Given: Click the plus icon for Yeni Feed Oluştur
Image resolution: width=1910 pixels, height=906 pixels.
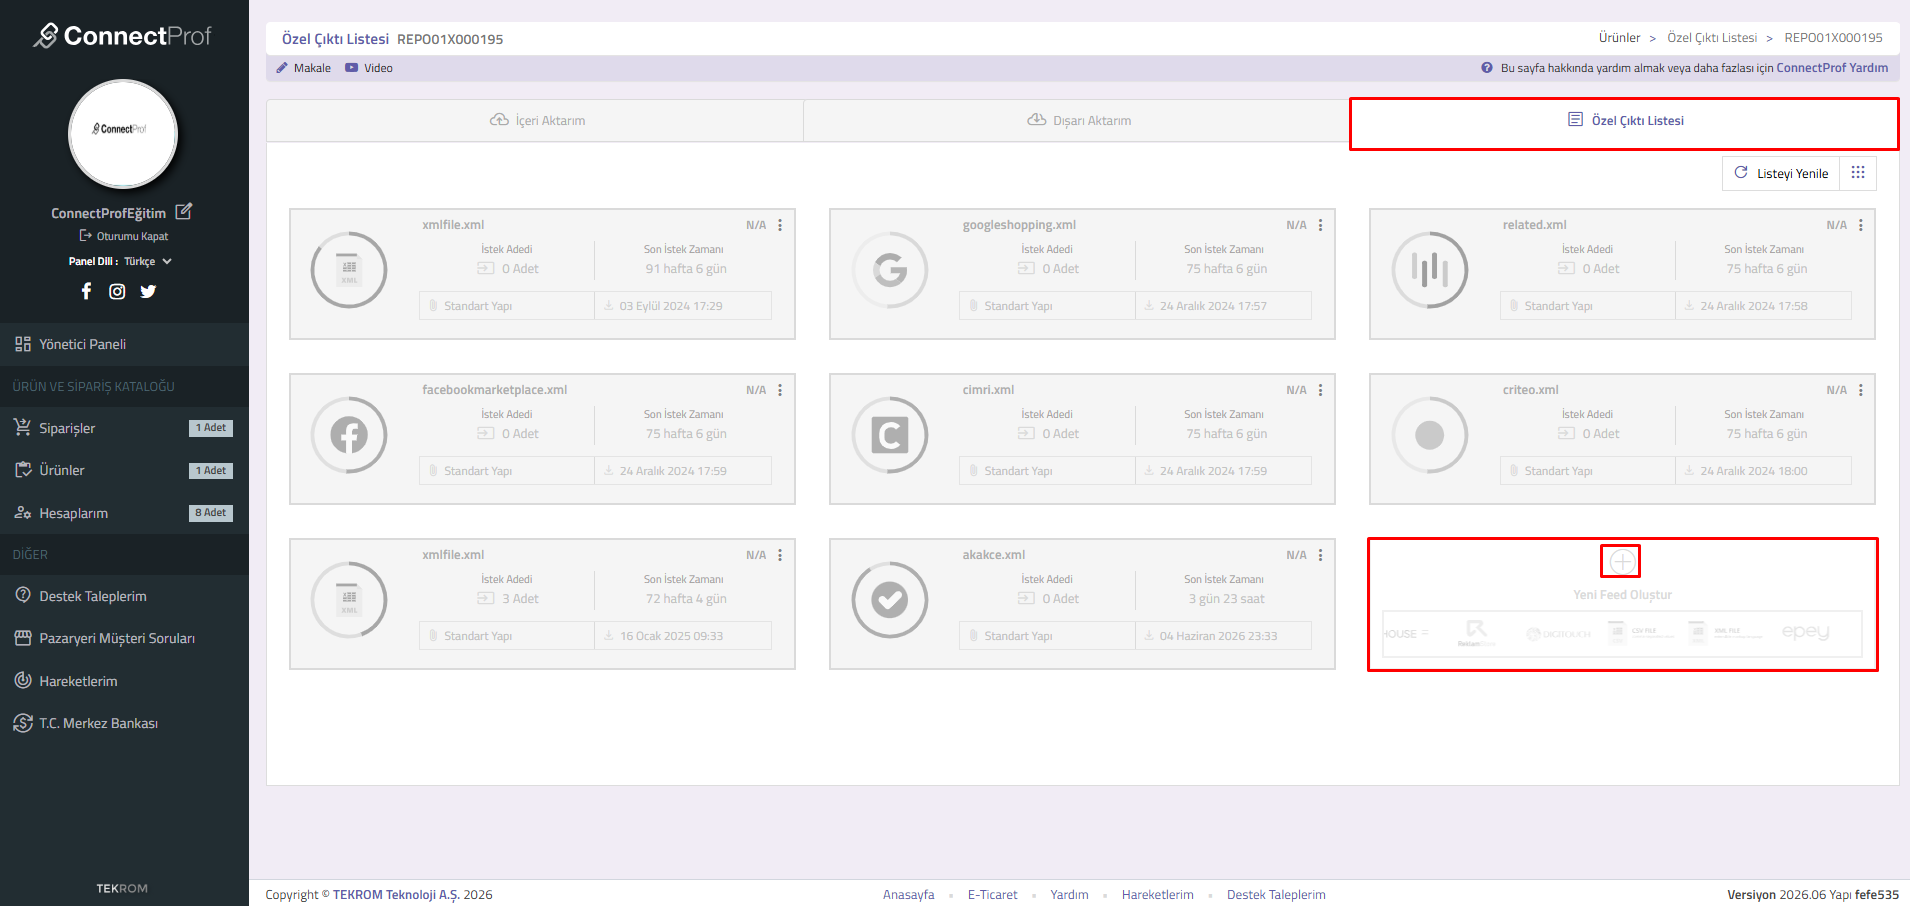Looking at the screenshot, I should tap(1622, 562).
